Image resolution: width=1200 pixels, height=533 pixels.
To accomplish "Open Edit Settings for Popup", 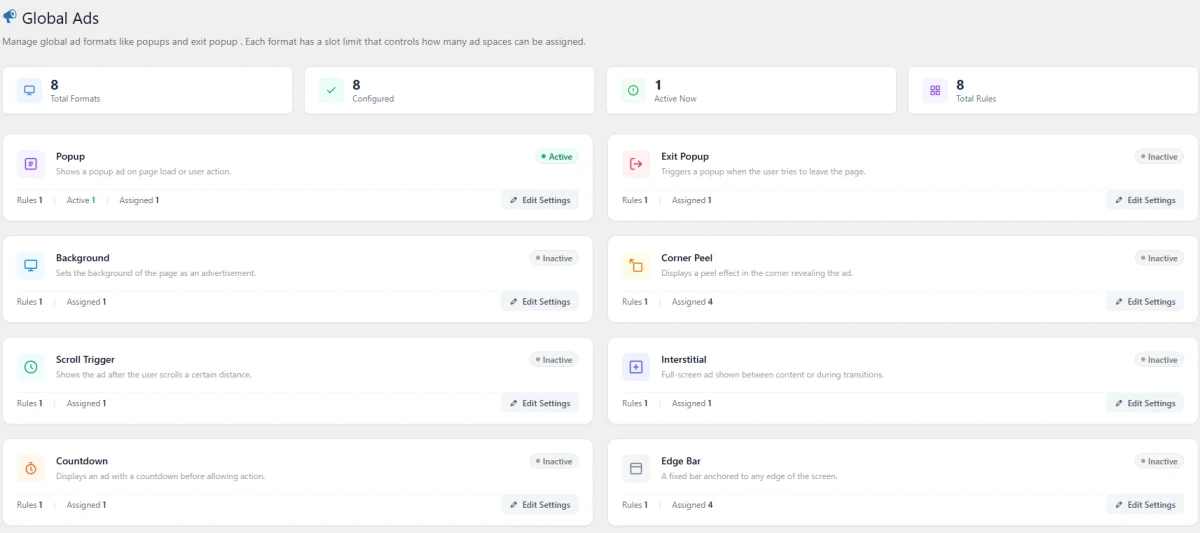I will (x=540, y=200).
